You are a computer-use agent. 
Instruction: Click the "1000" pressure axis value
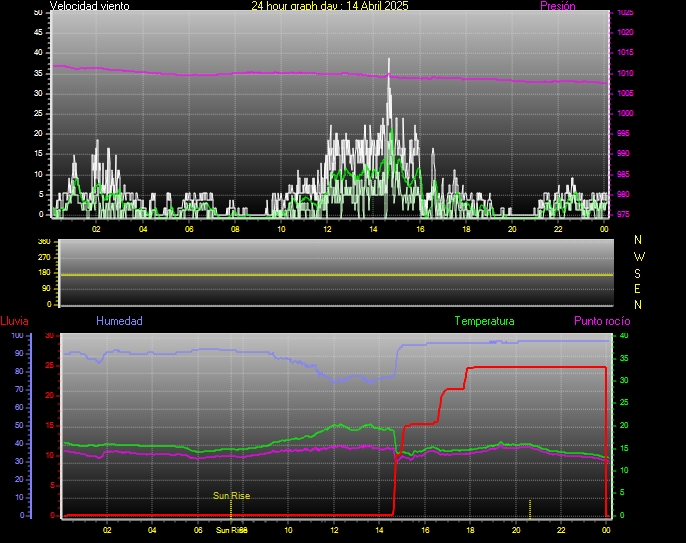coord(625,113)
